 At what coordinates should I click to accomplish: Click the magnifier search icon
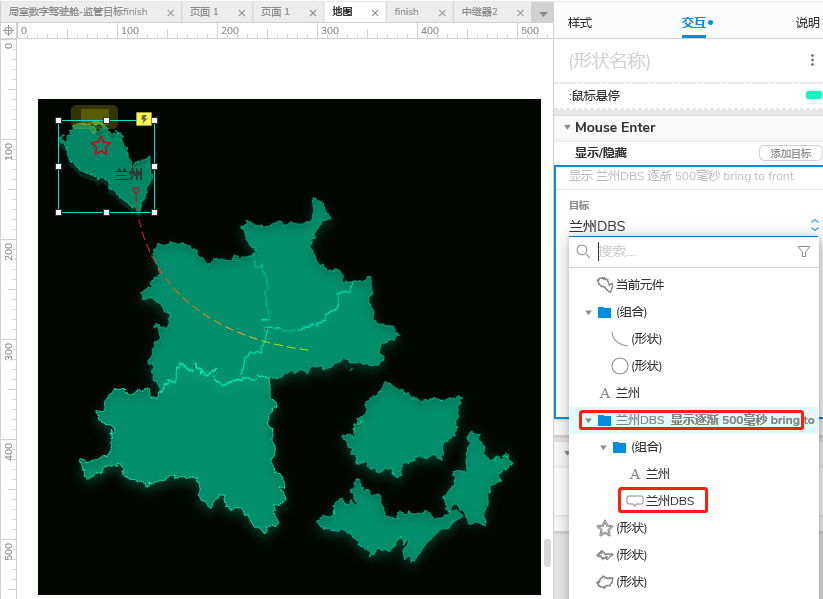583,252
